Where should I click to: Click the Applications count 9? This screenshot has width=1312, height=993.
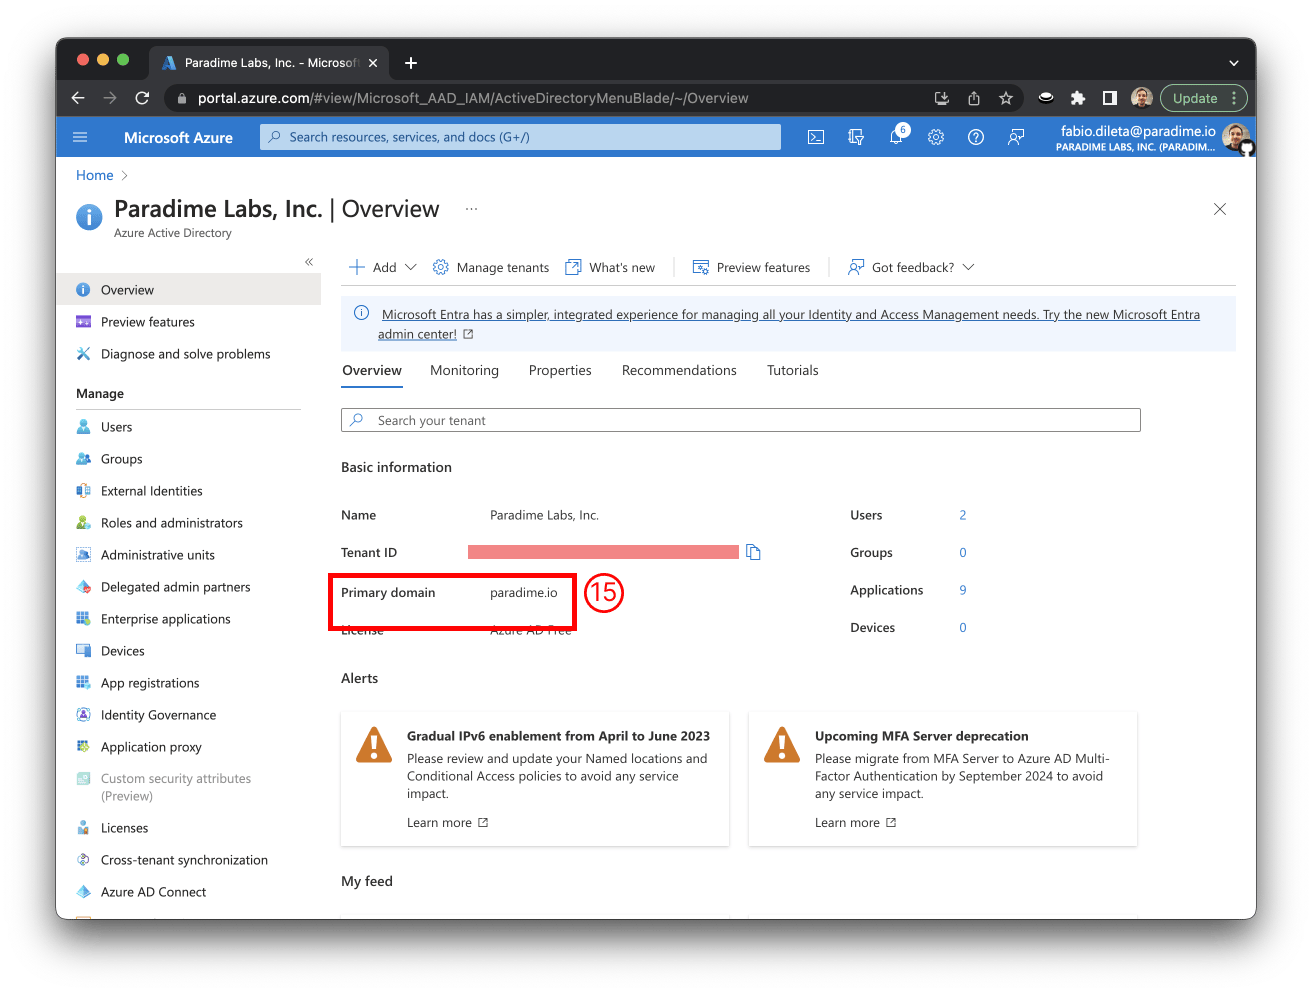pos(963,590)
